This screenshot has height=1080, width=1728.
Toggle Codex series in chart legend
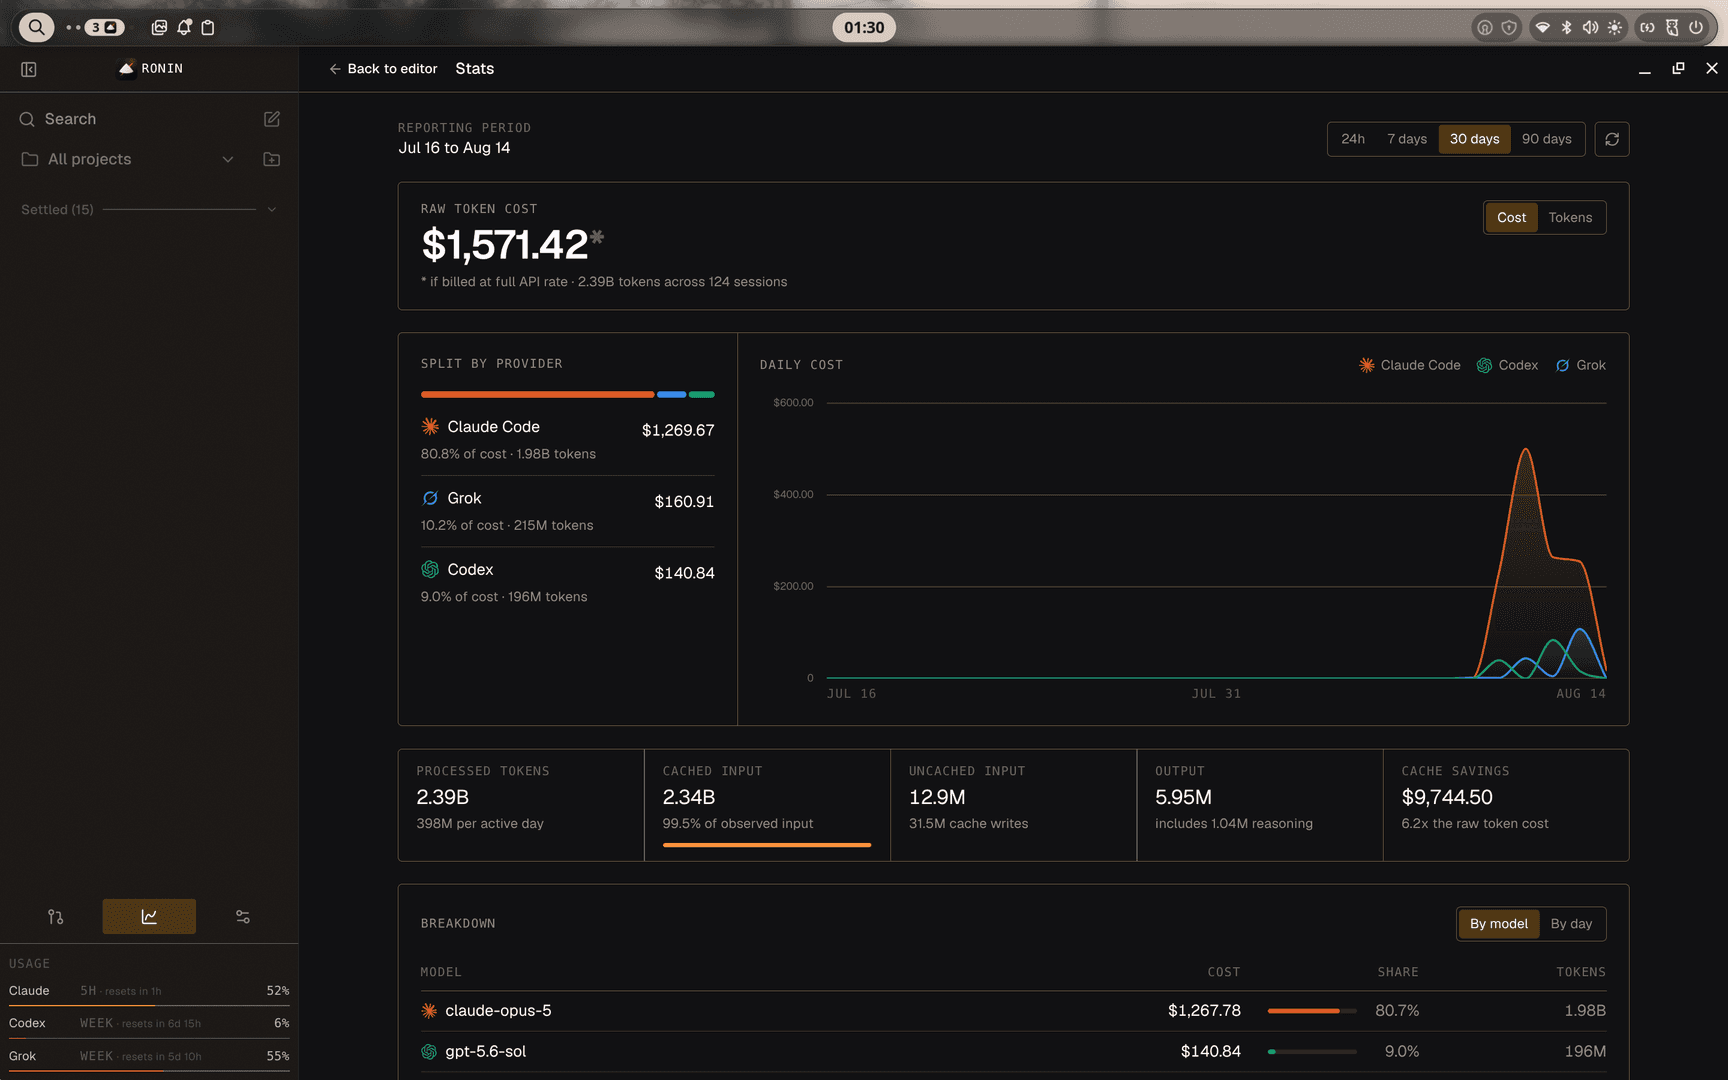point(1507,365)
